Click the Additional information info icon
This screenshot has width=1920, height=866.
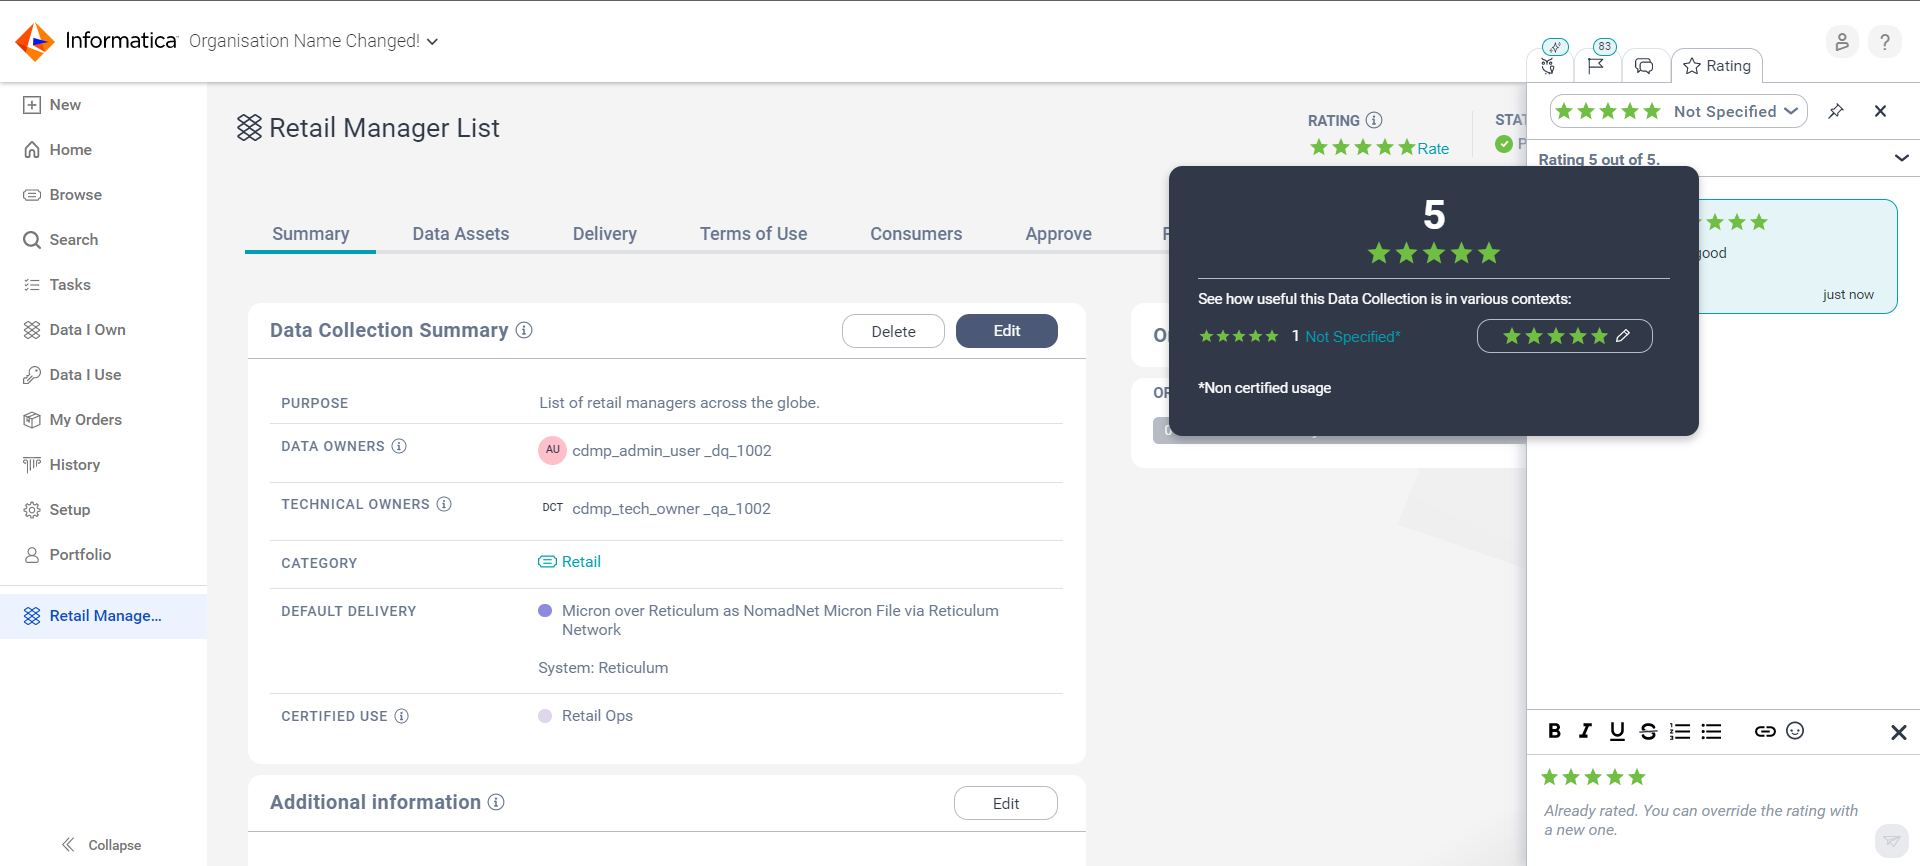click(496, 802)
